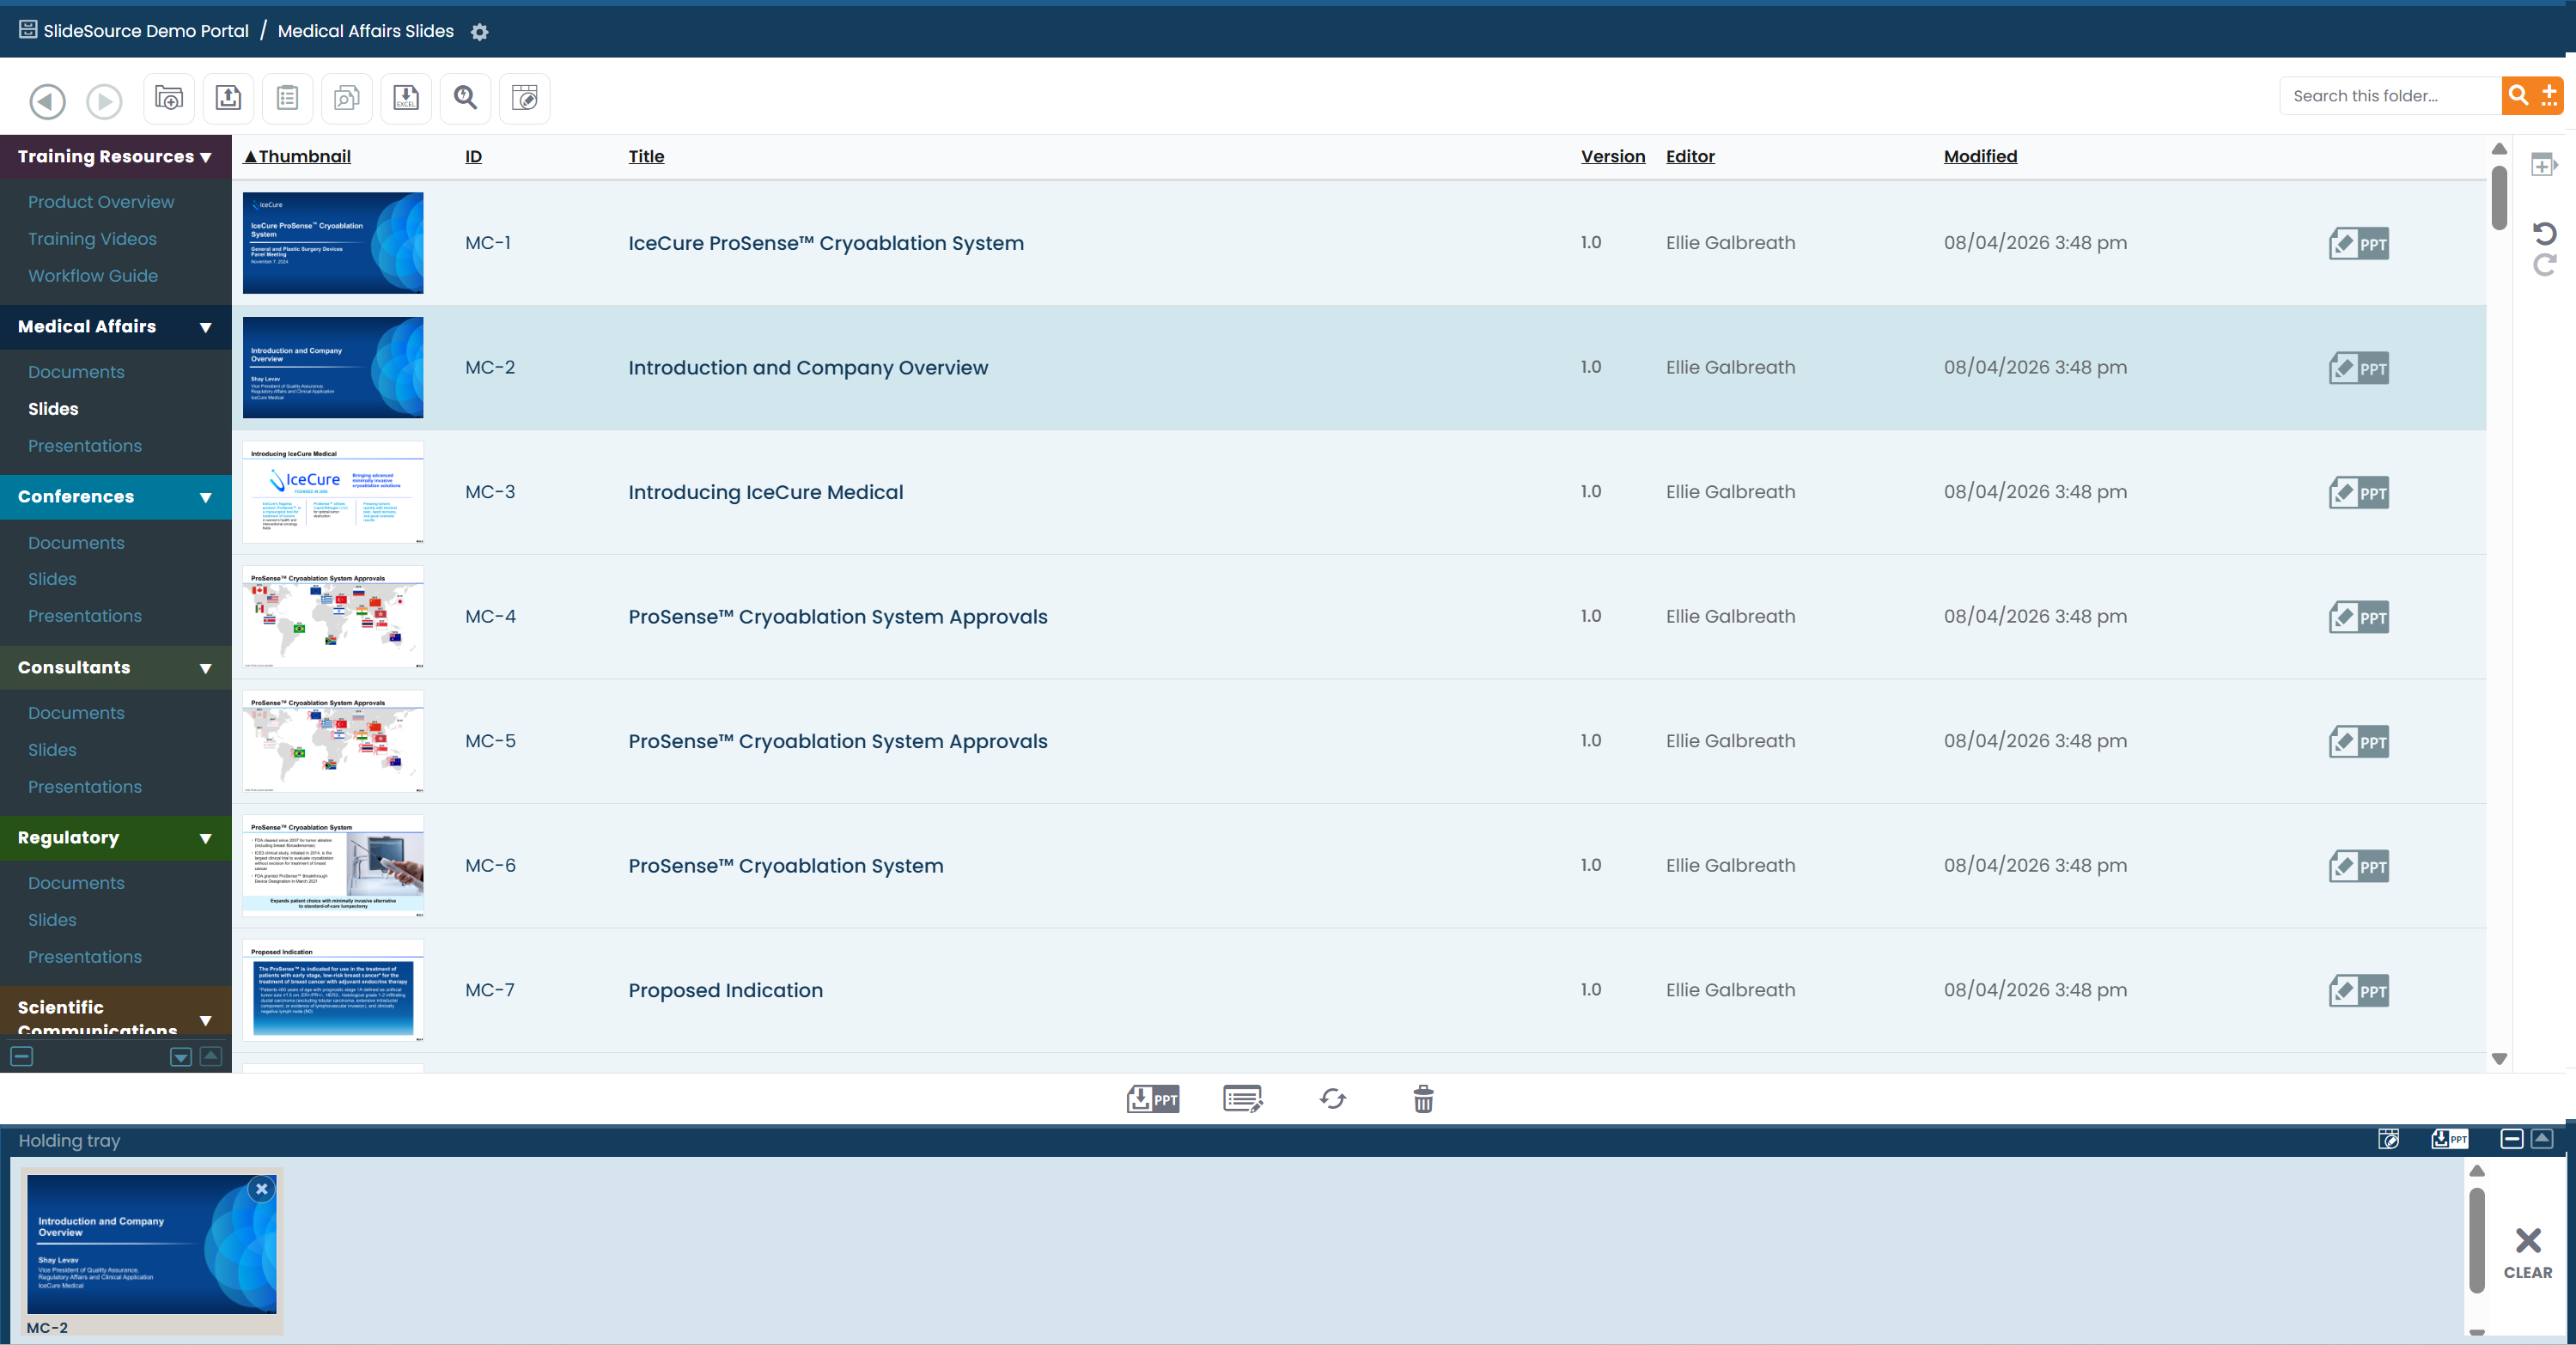Screen dimensions: 2576x1345
Task: Minimize the holding tray panel
Action: pyautogui.click(x=2512, y=1139)
